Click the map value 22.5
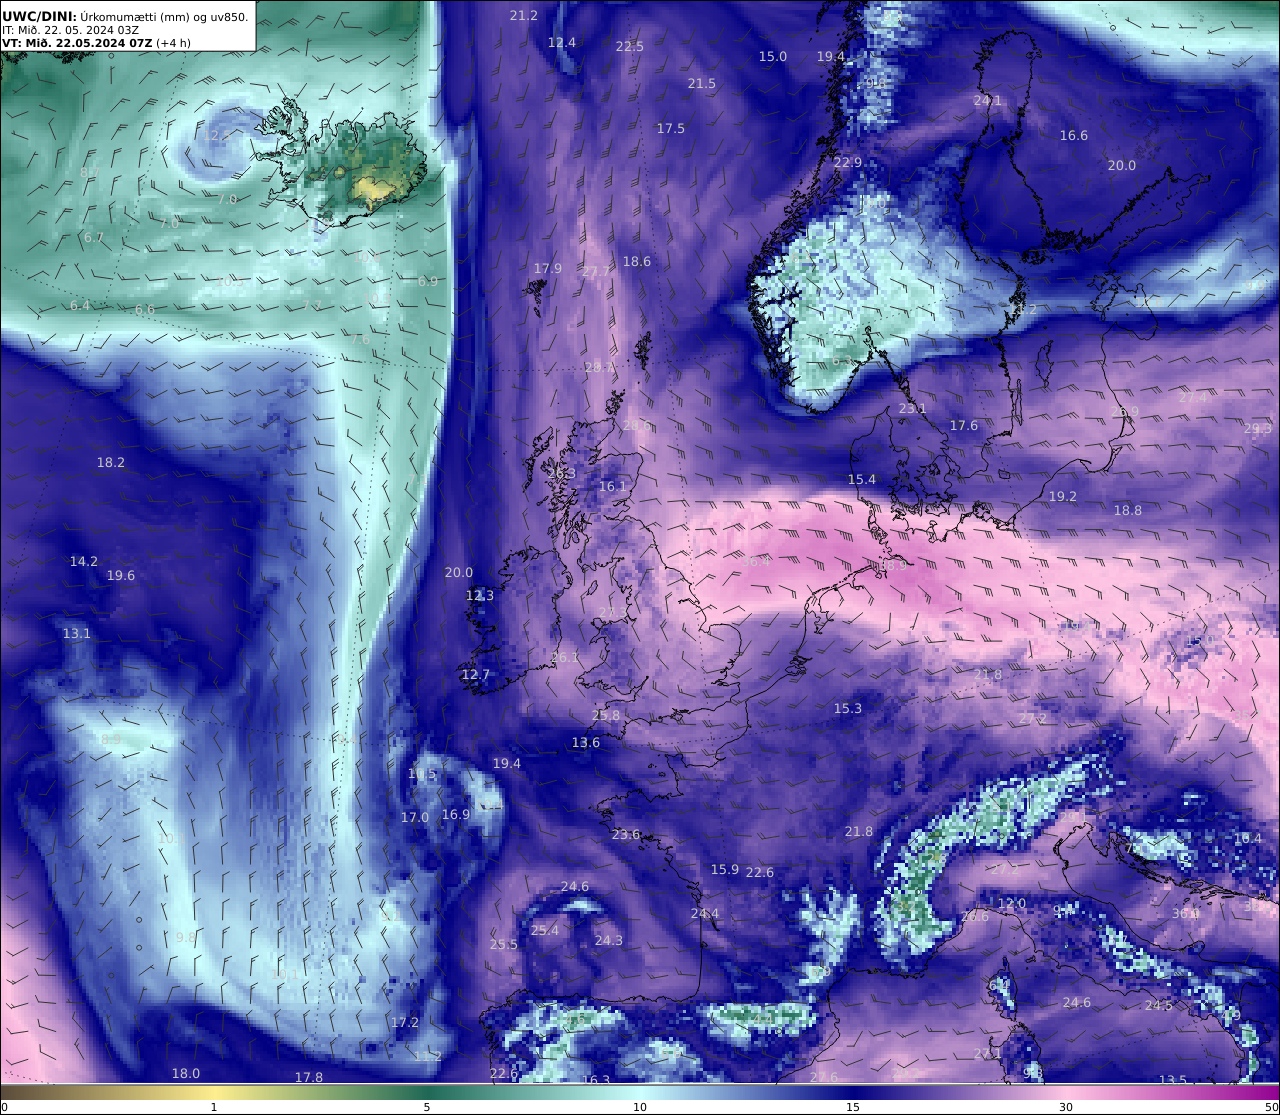Screen dimensions: 1280x1115 (630, 46)
